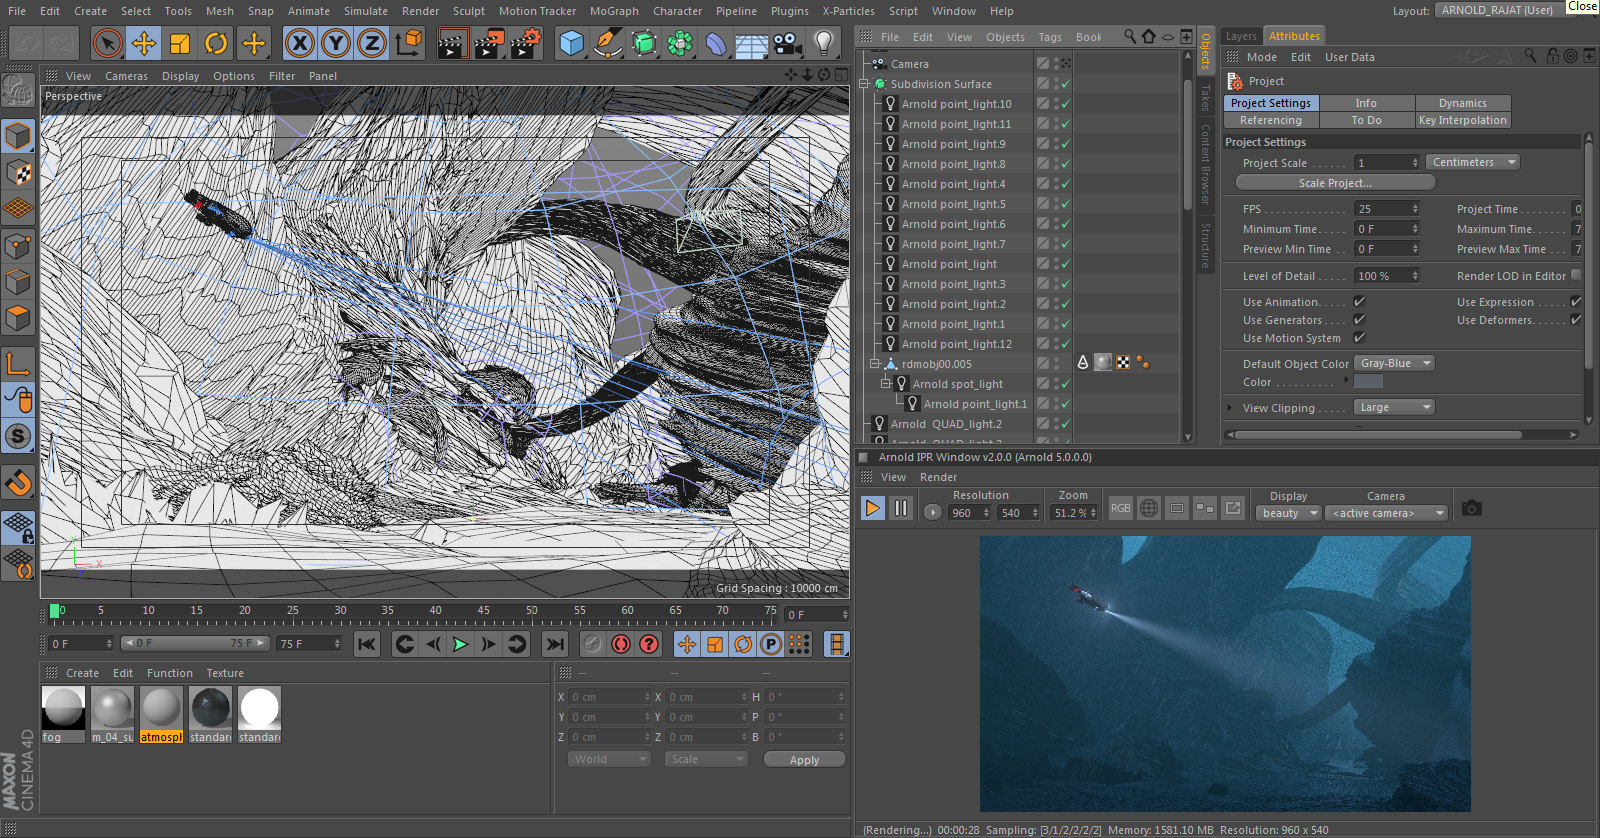Switch to the Dynamics tab
The width and height of the screenshot is (1600, 838).
coord(1462,103)
